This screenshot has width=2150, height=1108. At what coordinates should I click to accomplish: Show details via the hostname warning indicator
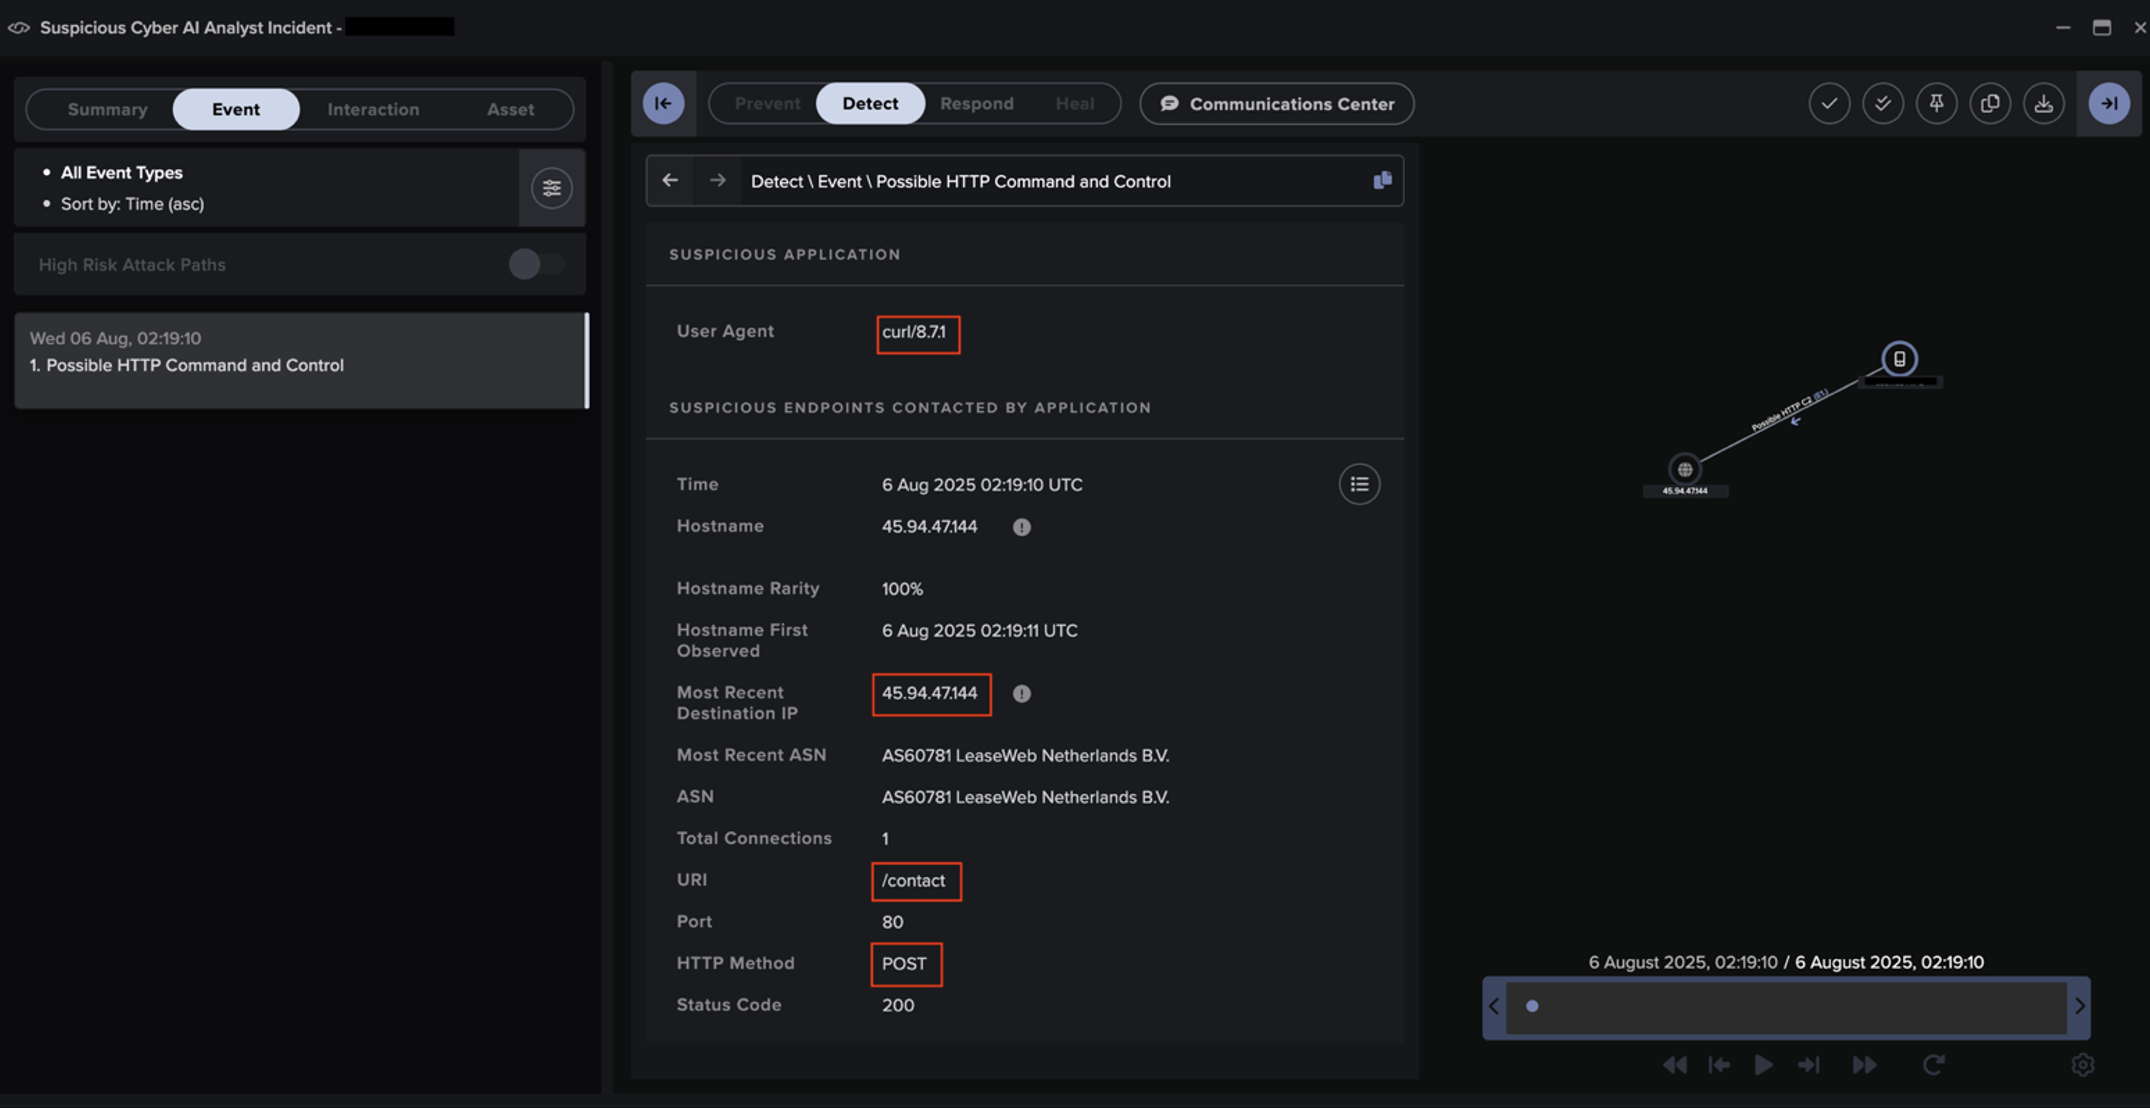pyautogui.click(x=1021, y=527)
